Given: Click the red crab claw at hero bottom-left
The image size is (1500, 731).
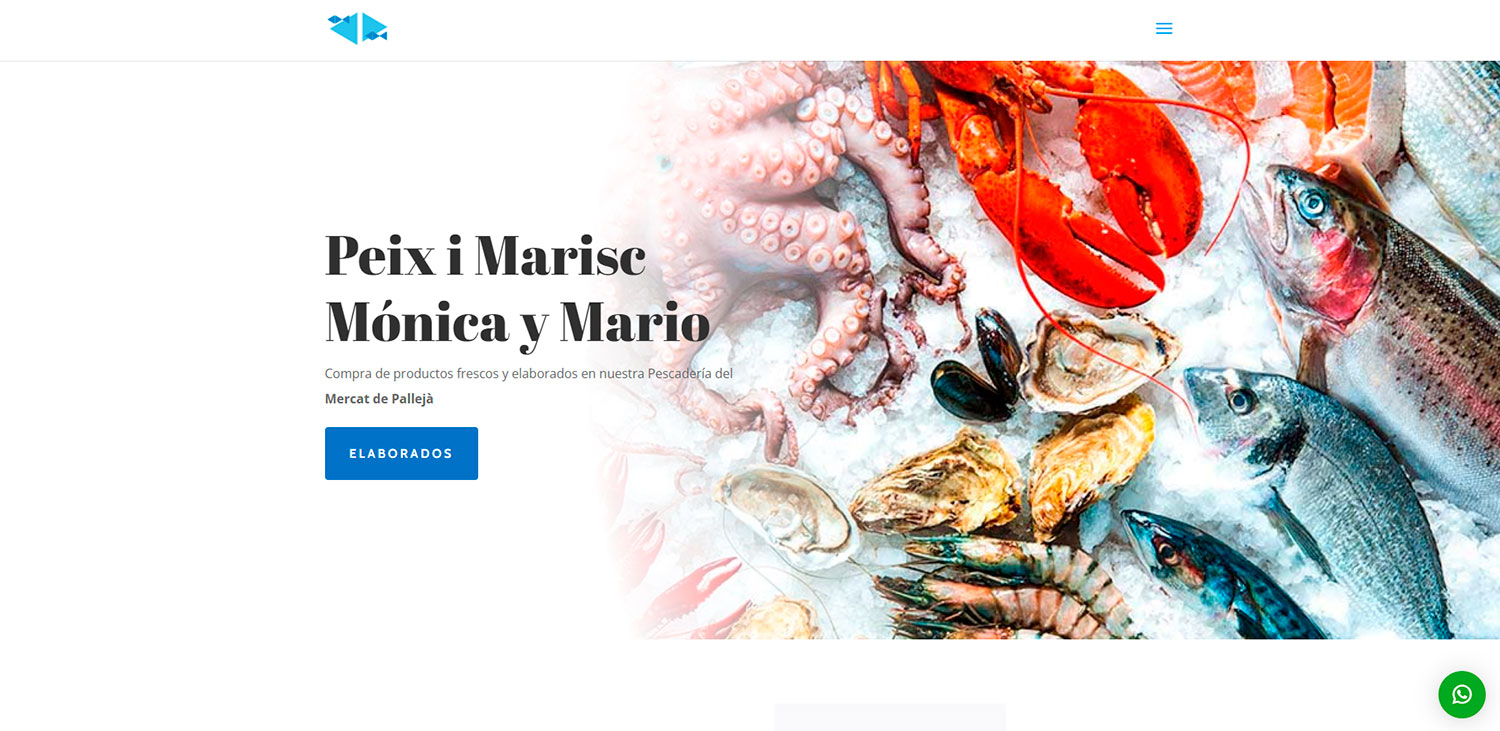Looking at the screenshot, I should click(700, 590).
